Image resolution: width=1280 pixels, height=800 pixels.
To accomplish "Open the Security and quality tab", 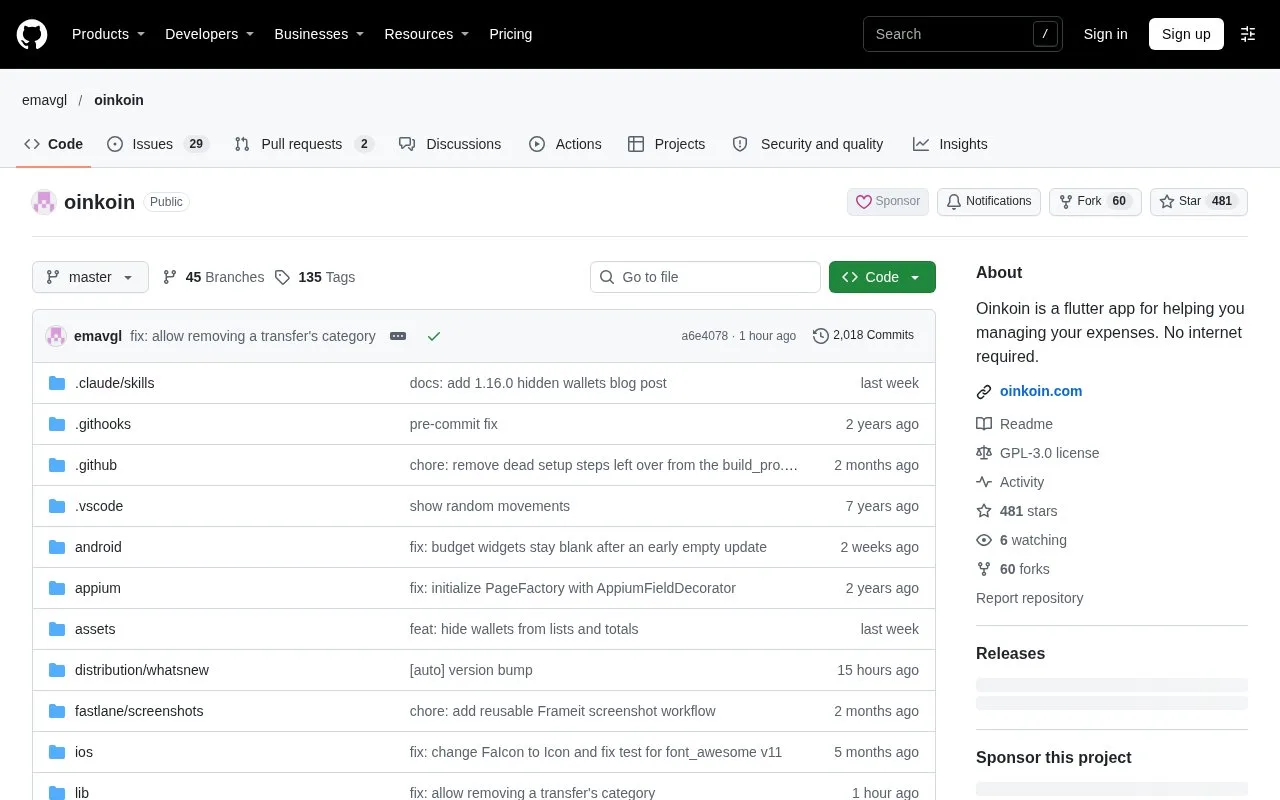I will coord(808,144).
